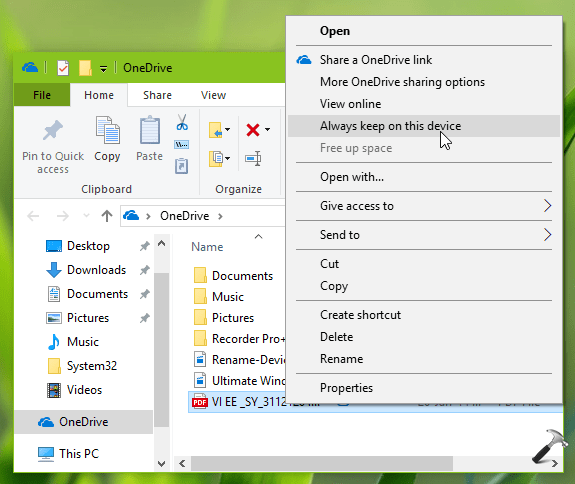Choose Share a OneDrive link
The width and height of the screenshot is (575, 484).
[424, 60]
